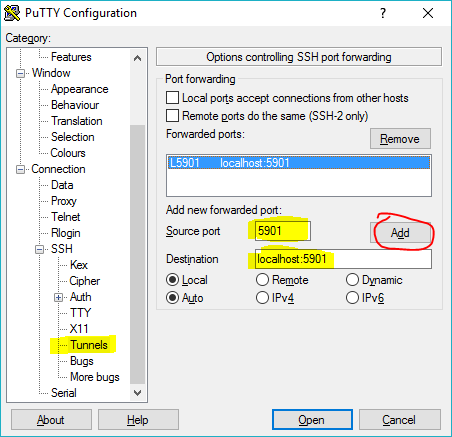Image resolution: width=452 pixels, height=437 pixels.
Task: Open the TTY category
Action: click(x=80, y=313)
